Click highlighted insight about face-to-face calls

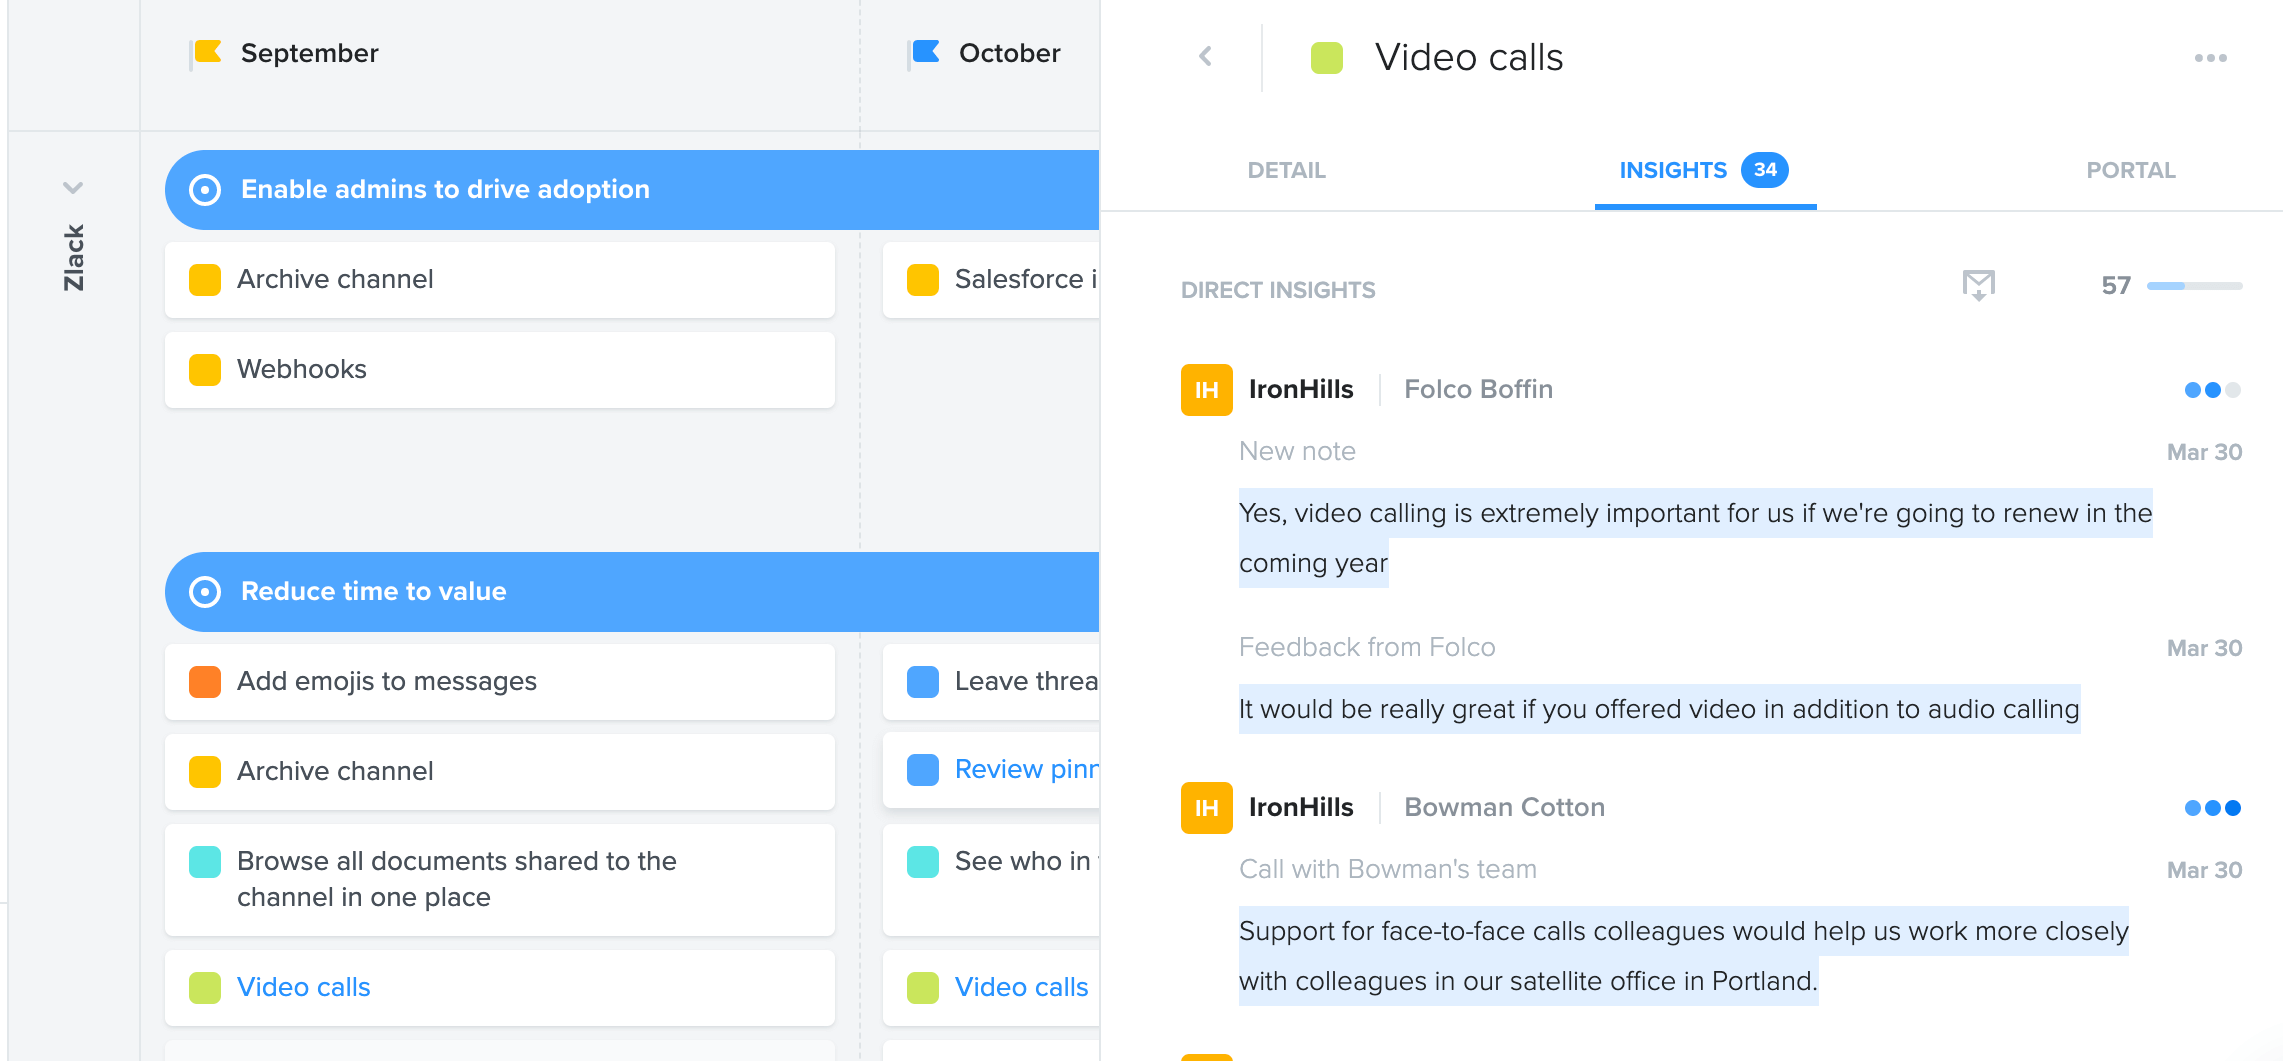pos(1683,956)
